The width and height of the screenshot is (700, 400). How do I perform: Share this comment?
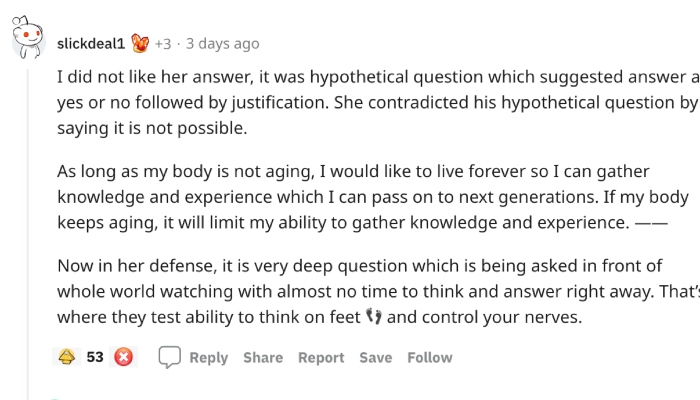pos(263,358)
